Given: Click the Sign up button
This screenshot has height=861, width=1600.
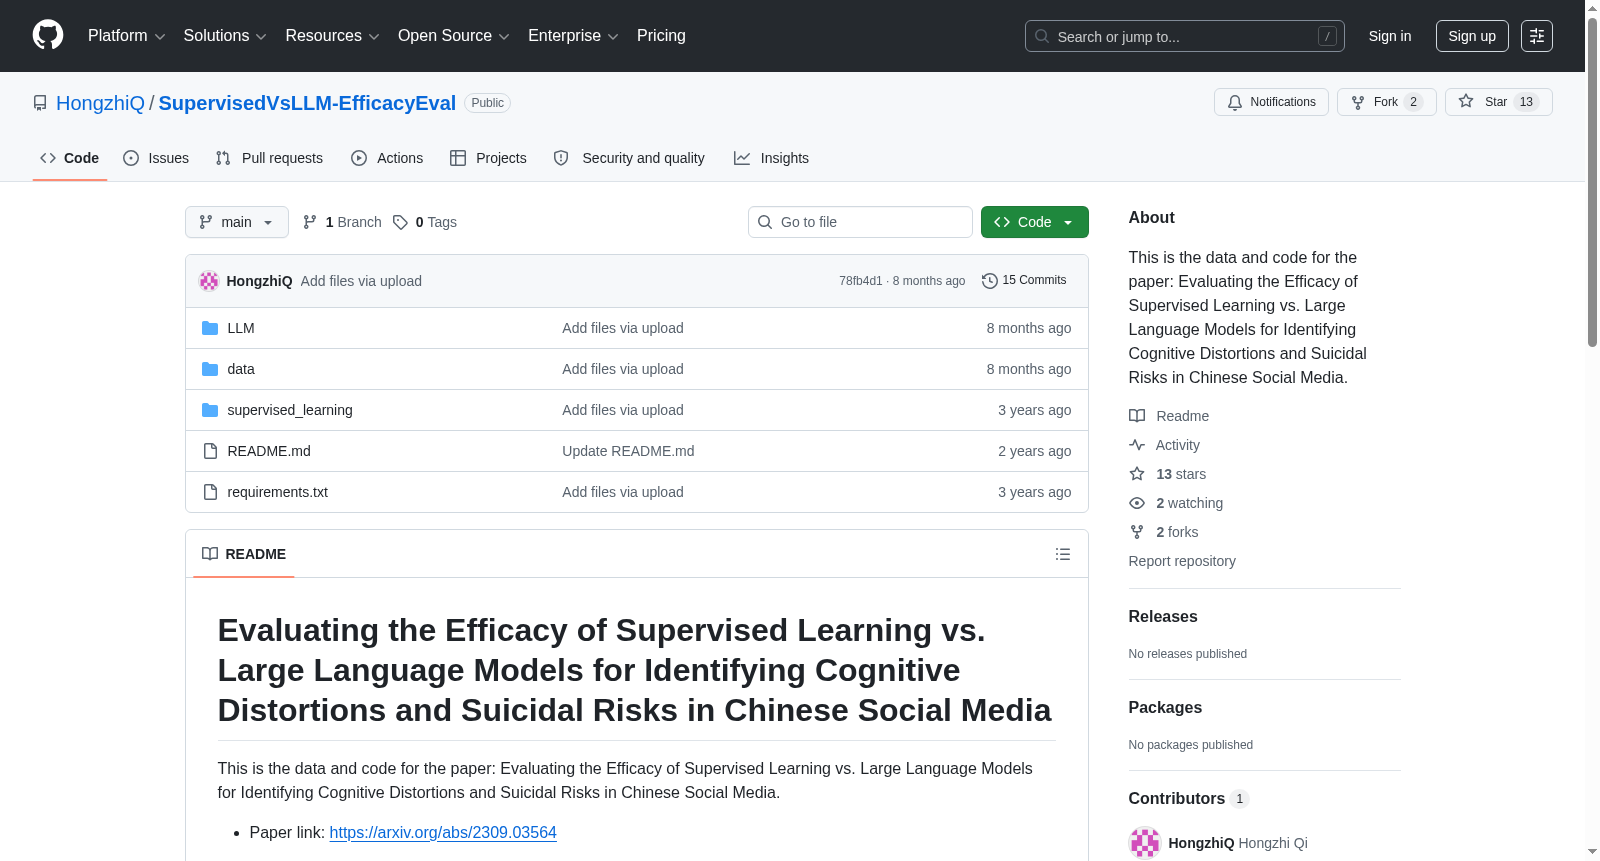Looking at the screenshot, I should [1472, 36].
